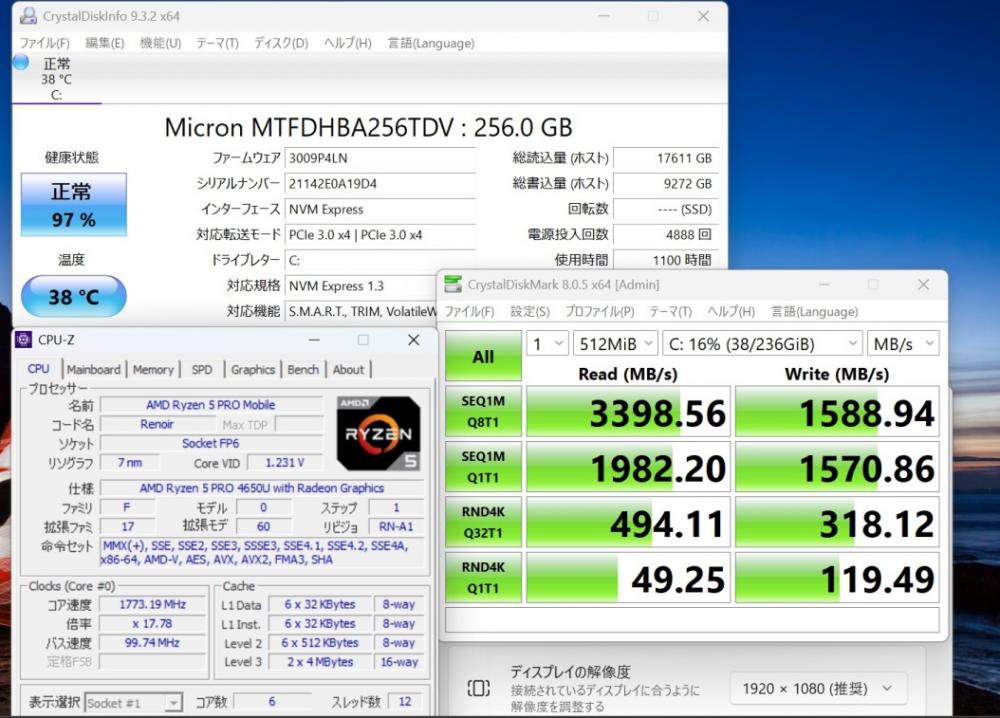Switch to the CPU tab in CPU-Z
The image size is (1000, 718).
coord(38,369)
